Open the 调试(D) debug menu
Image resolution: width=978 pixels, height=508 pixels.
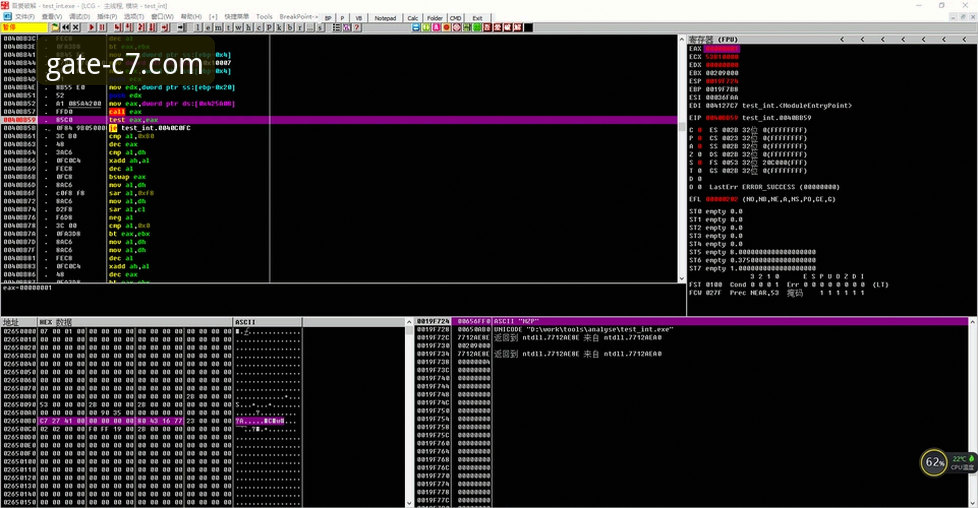pos(79,17)
